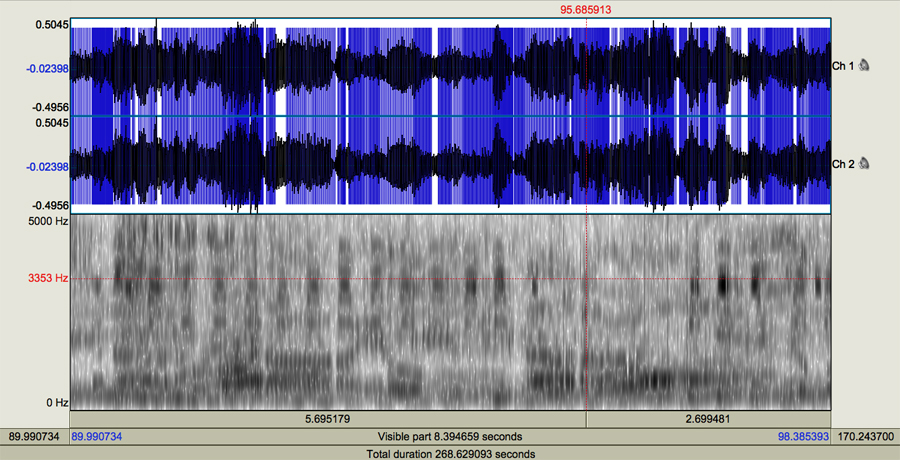
Task: Play the 5.695179 segment before the cursor
Action: (327, 419)
